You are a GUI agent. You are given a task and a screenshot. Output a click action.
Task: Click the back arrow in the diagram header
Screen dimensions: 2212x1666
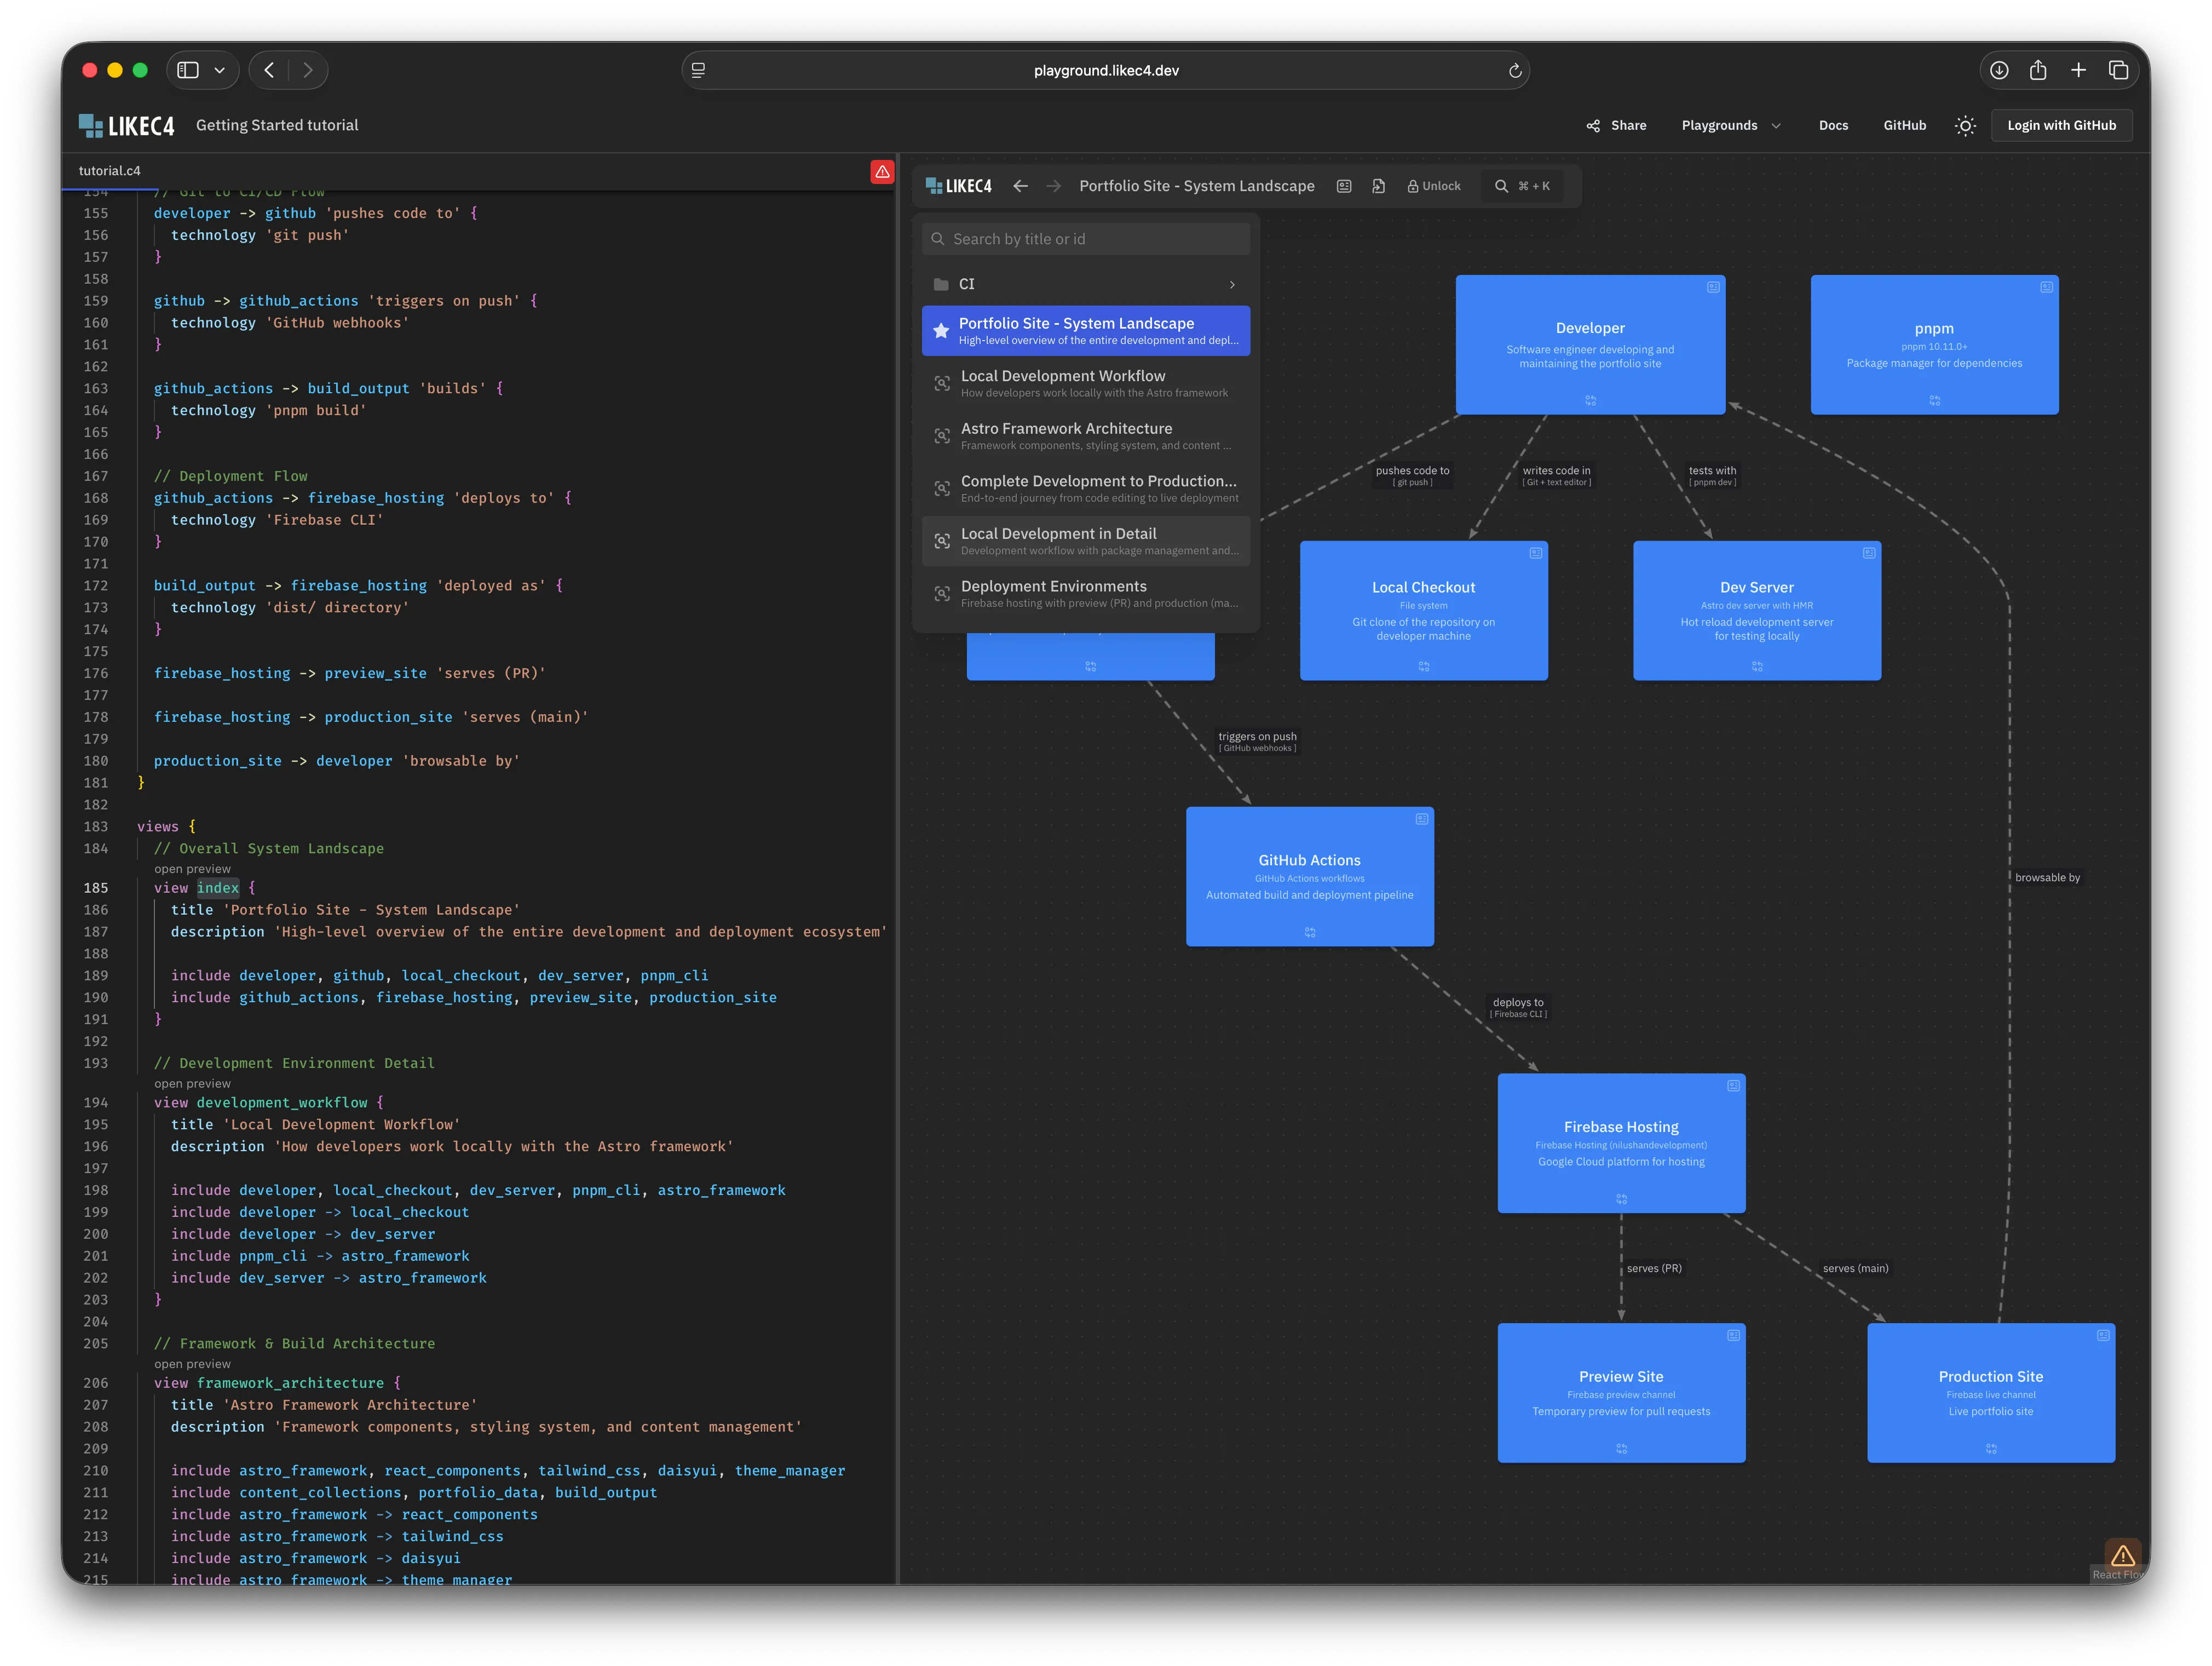click(1020, 186)
